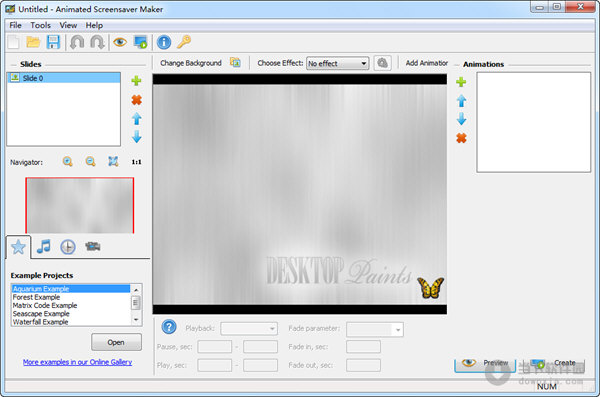Open the File menu
This screenshot has width=600, height=397.
(x=15, y=25)
